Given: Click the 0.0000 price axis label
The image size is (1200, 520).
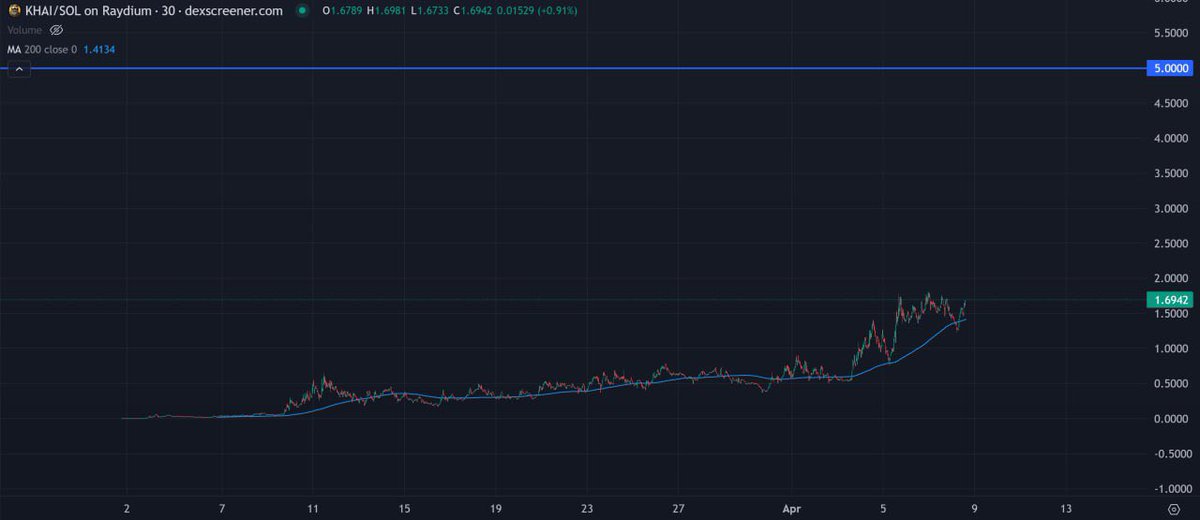Looking at the screenshot, I should point(1171,418).
